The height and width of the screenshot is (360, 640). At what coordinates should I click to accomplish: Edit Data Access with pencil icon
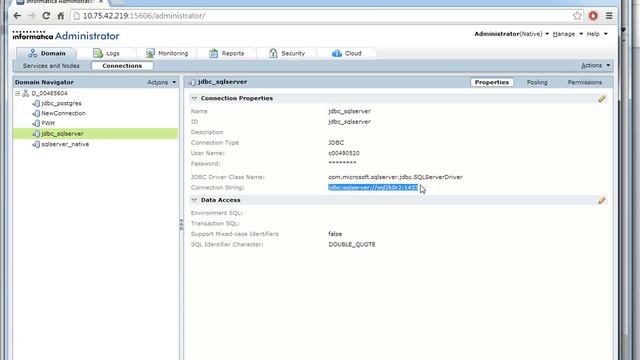(602, 200)
